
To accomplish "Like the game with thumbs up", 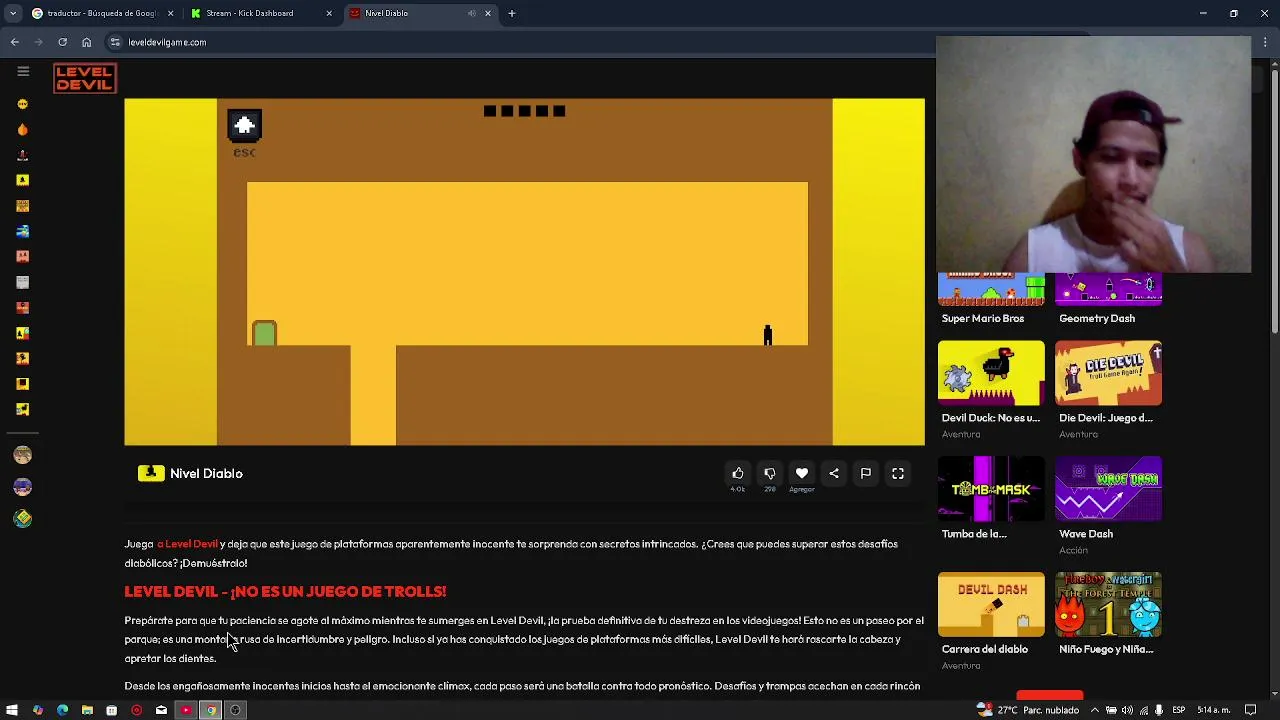I will point(738,473).
